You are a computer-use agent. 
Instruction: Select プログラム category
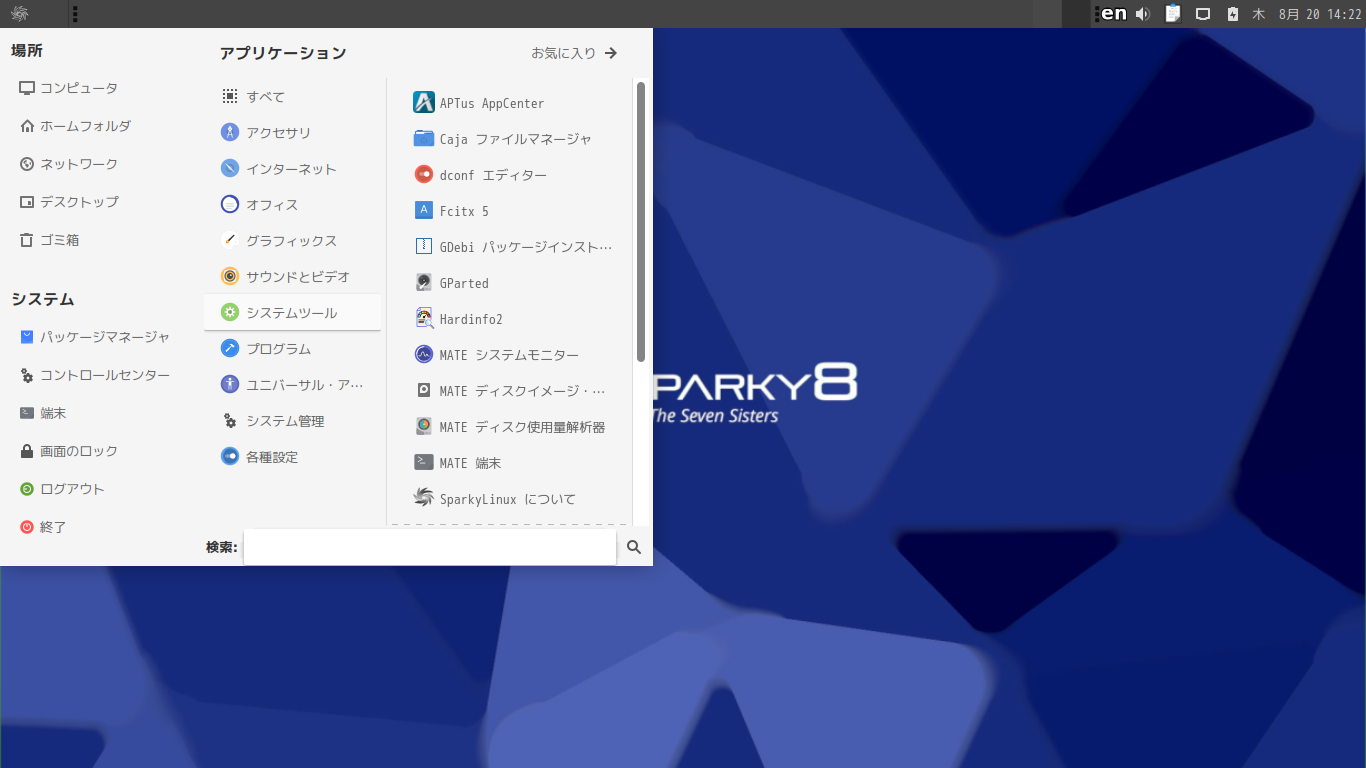(x=292, y=349)
